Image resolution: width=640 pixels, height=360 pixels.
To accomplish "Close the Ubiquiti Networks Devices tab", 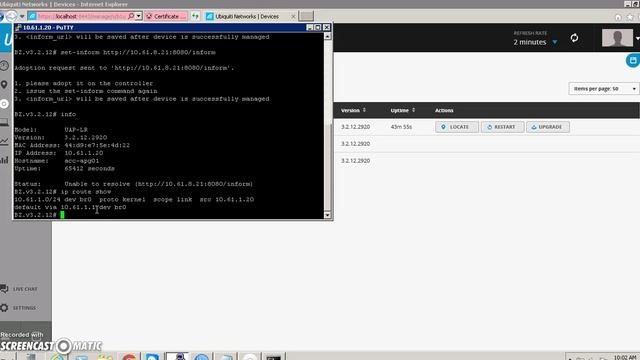I will coord(293,16).
